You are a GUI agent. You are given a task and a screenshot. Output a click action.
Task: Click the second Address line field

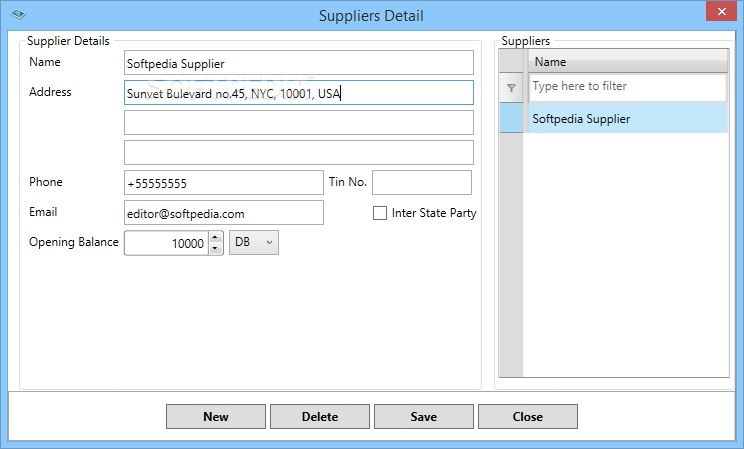pos(299,122)
